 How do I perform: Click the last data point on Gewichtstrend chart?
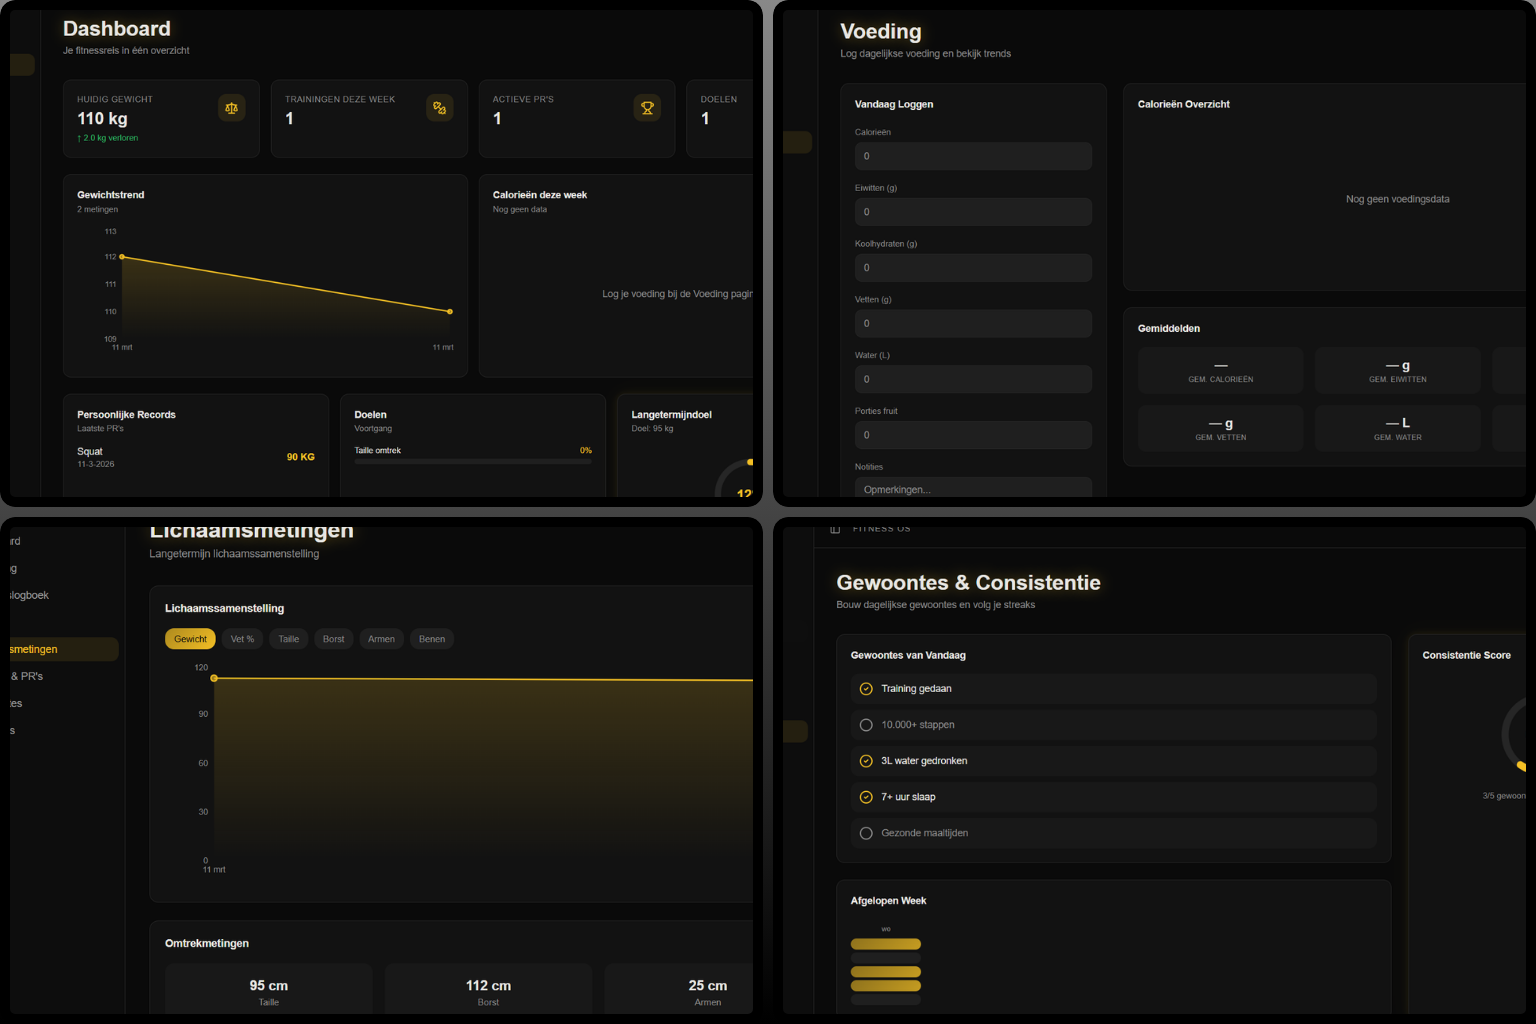click(x=450, y=312)
